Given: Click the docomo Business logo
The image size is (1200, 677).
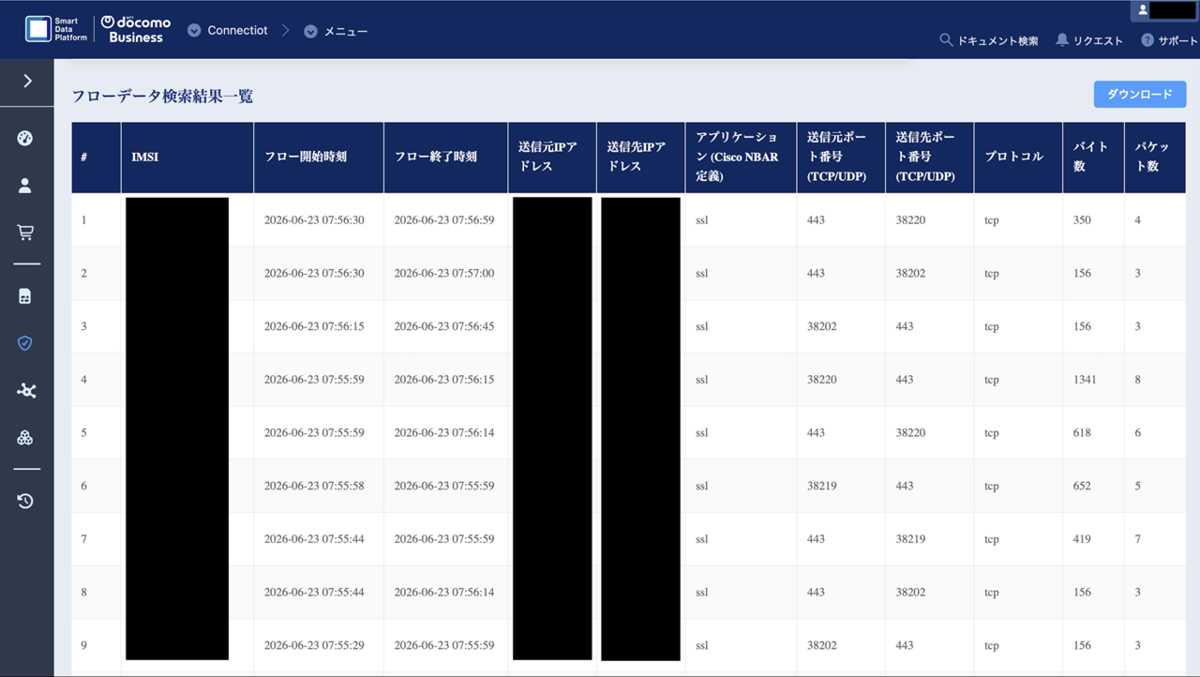Looking at the screenshot, I should 137,29.
